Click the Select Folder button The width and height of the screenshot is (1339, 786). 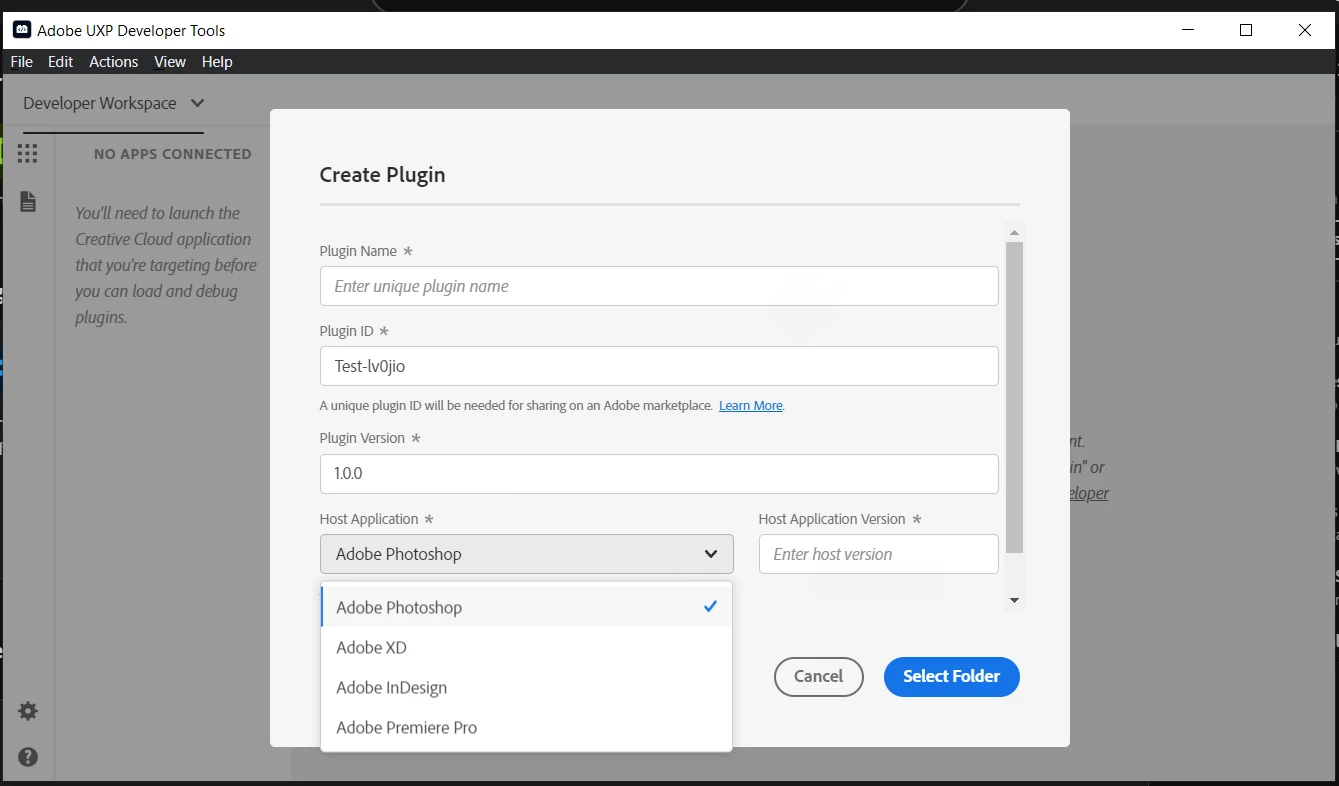(x=951, y=676)
